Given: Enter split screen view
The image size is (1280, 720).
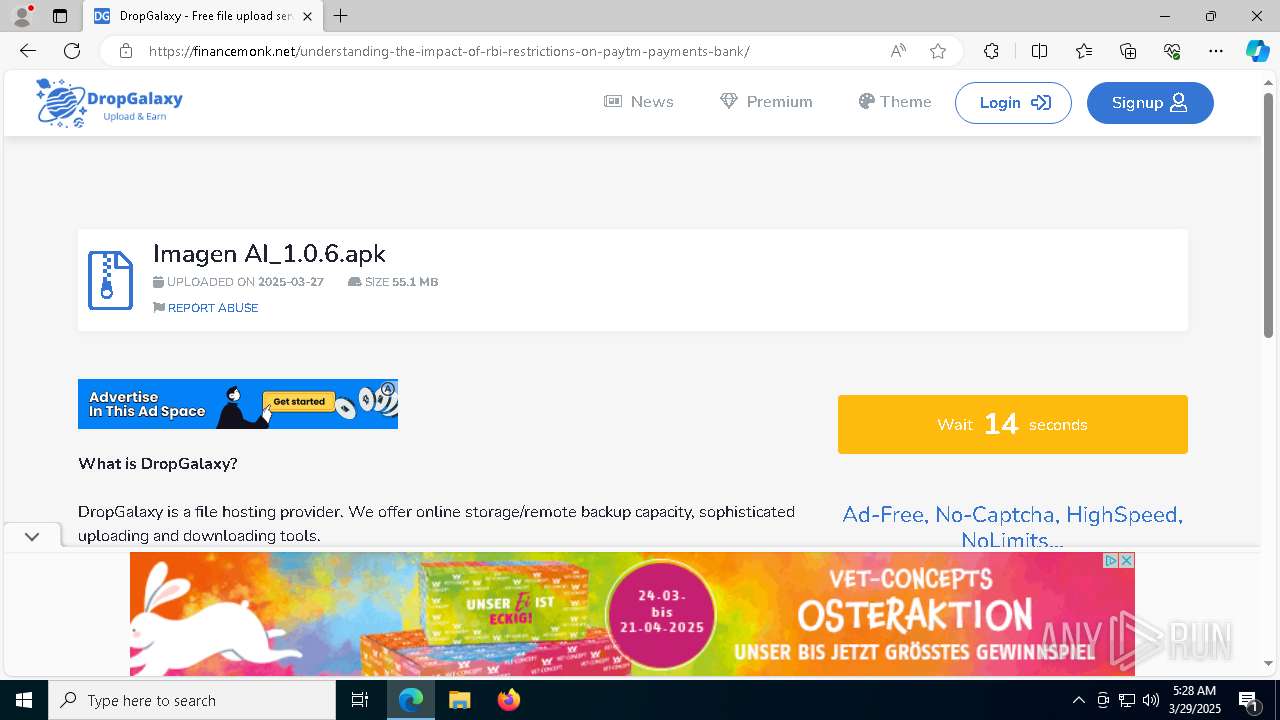Looking at the screenshot, I should point(1039,51).
